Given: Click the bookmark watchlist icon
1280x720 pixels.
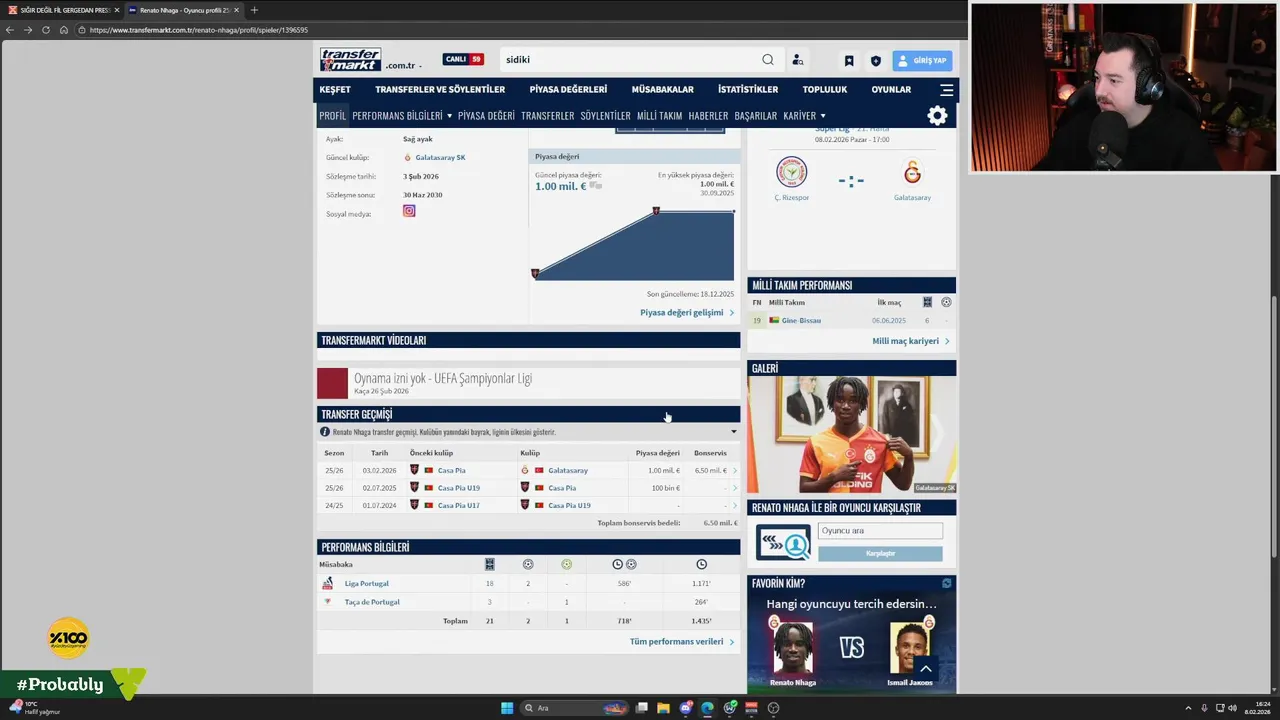Looking at the screenshot, I should point(849,61).
